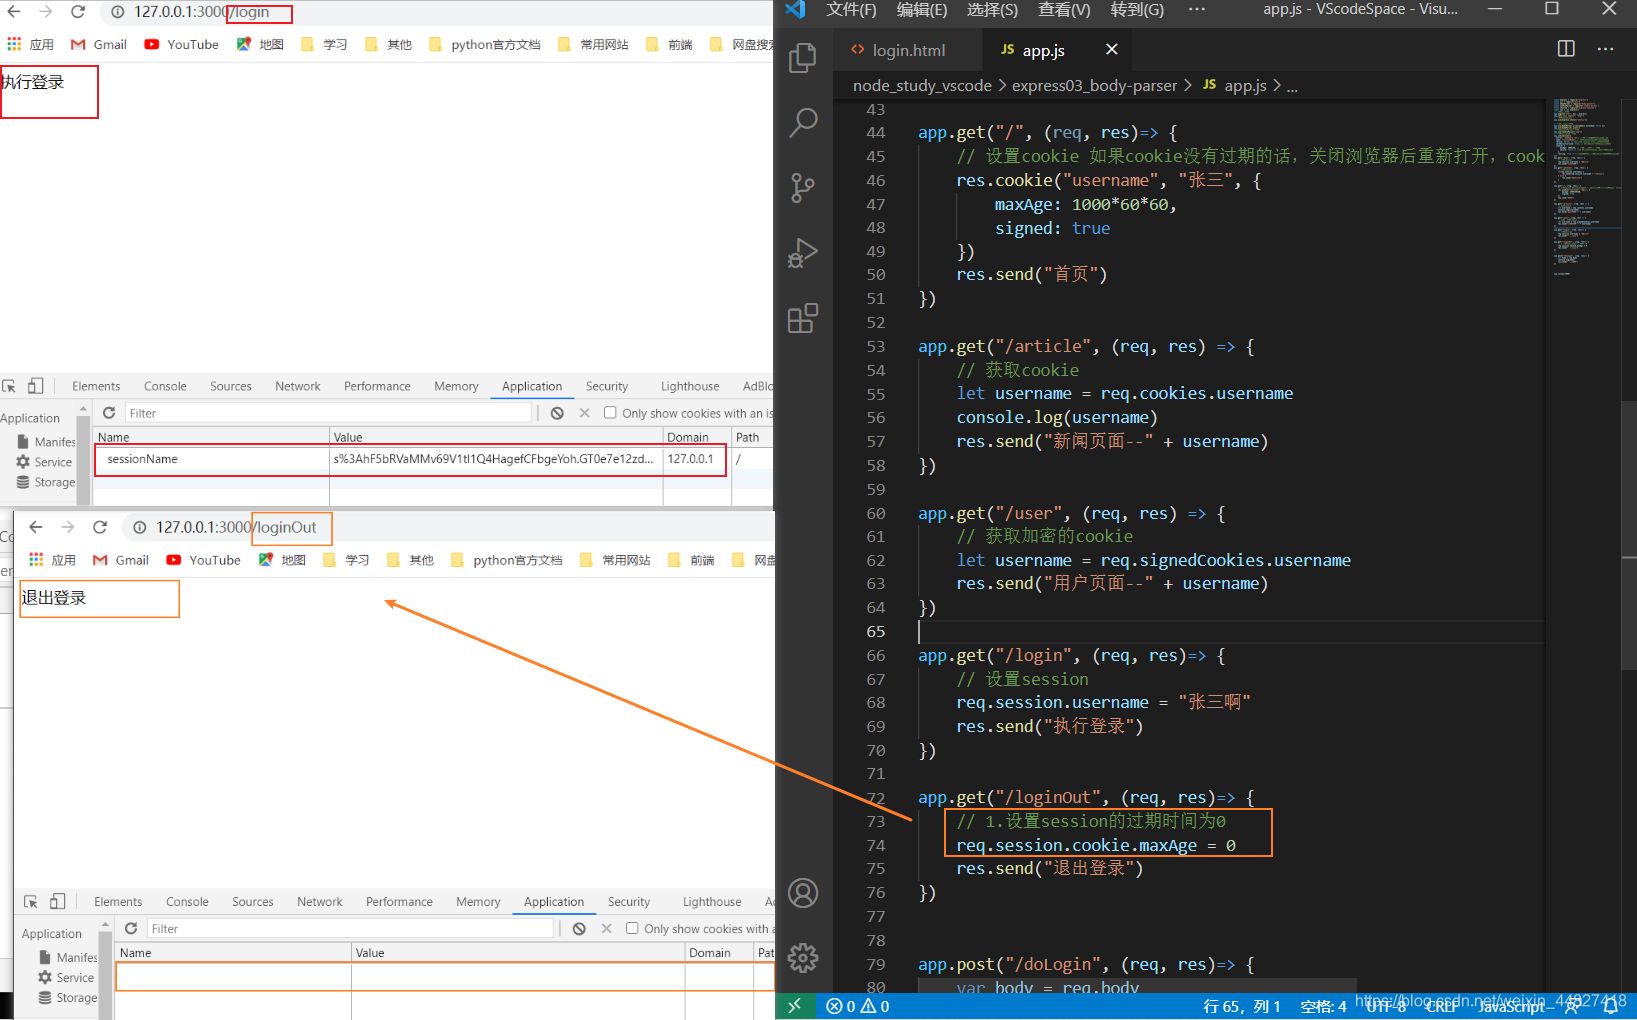Reload the lower browser page at /loginOut

click(100, 527)
